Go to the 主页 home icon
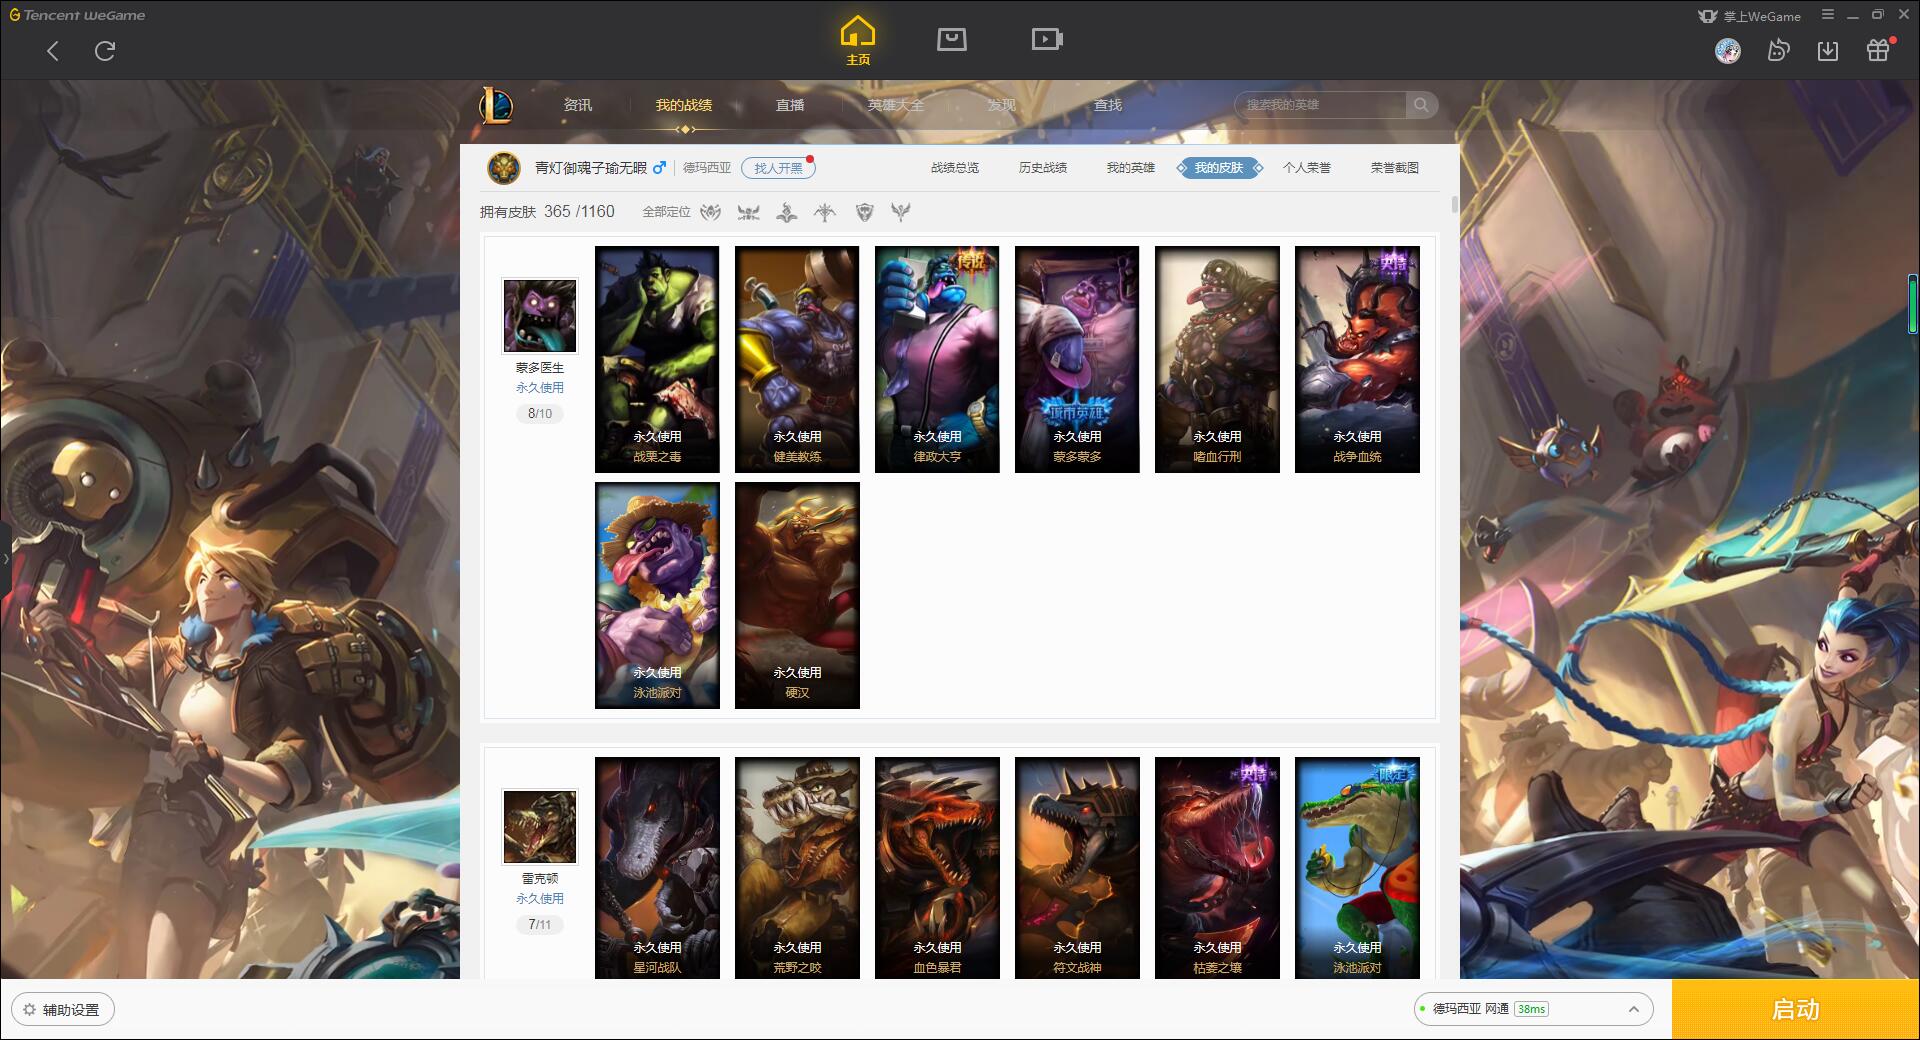1920x1040 pixels. tap(858, 41)
